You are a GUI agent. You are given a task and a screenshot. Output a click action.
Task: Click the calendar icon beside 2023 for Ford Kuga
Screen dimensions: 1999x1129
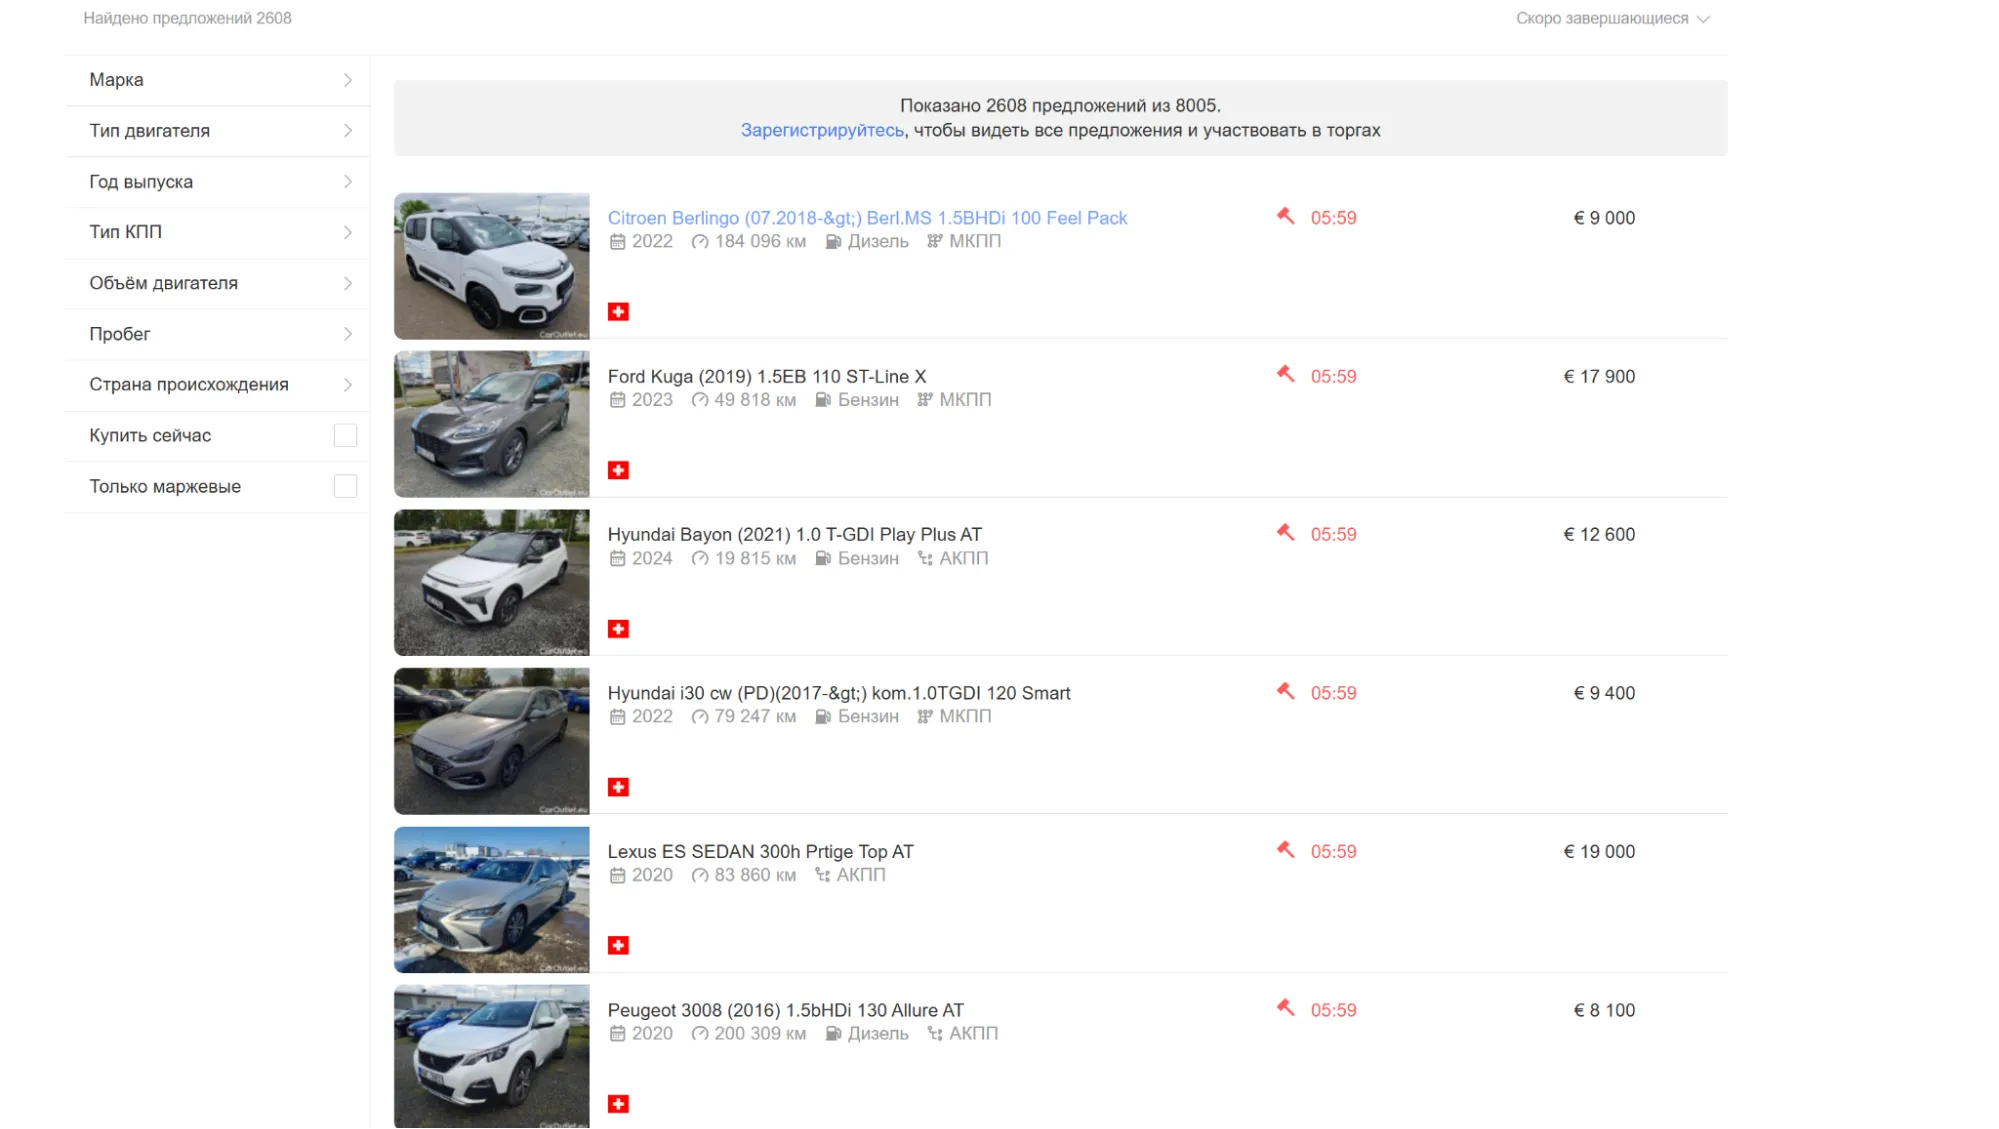pos(617,400)
